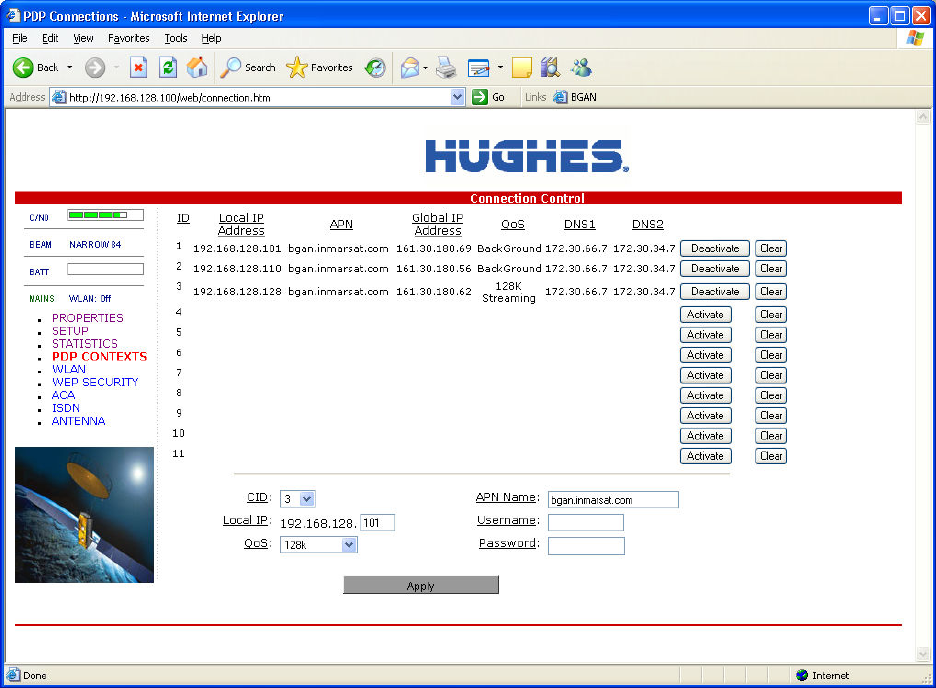The image size is (936, 688).
Task: Clear connection ID 1
Action: click(771, 248)
